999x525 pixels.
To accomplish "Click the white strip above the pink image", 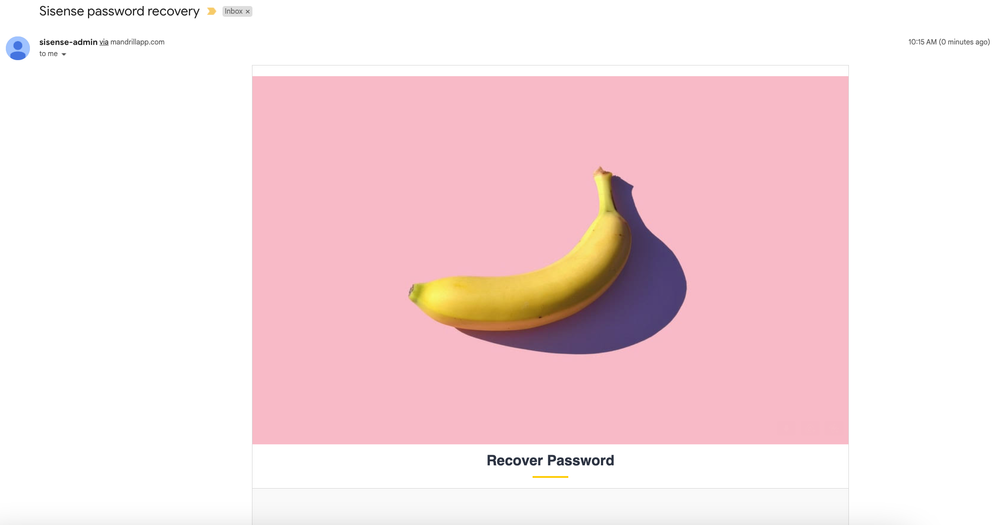I will pyautogui.click(x=550, y=71).
